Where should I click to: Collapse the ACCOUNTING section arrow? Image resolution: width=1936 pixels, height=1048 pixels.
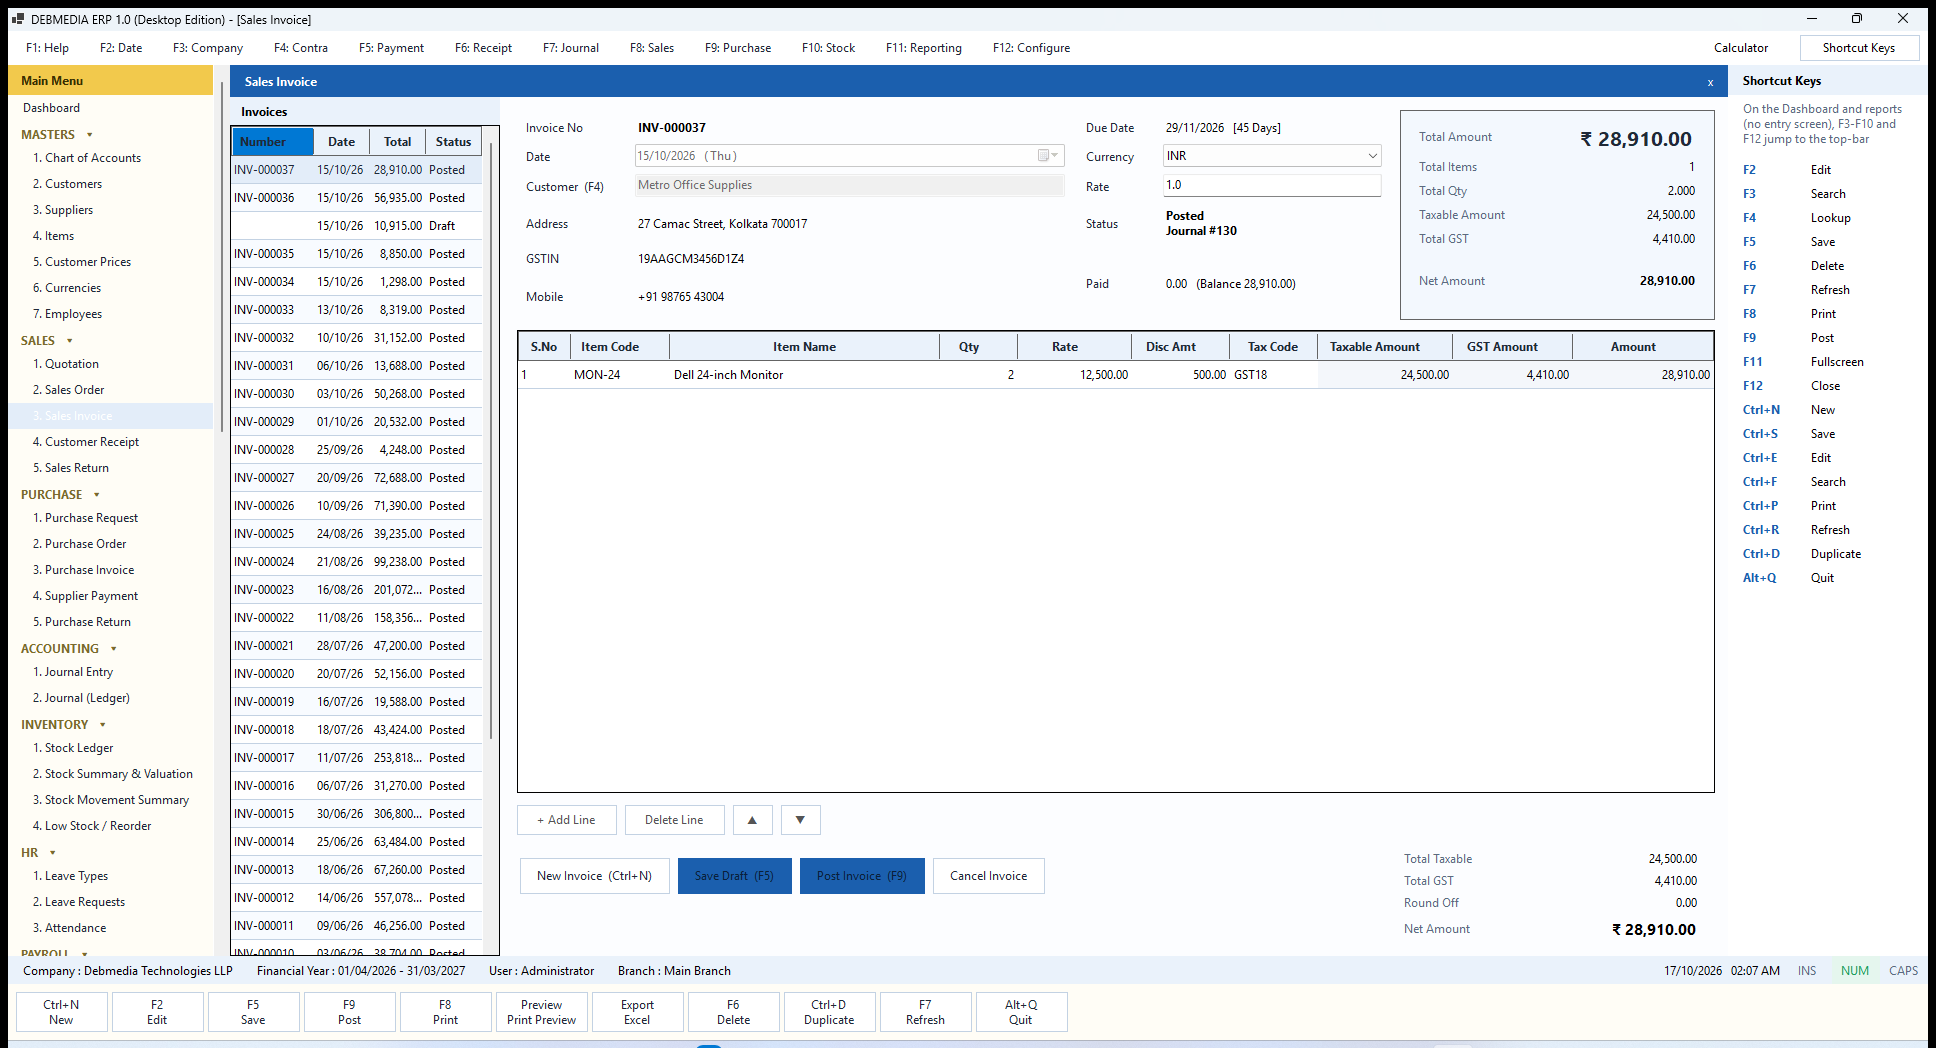pos(114,649)
